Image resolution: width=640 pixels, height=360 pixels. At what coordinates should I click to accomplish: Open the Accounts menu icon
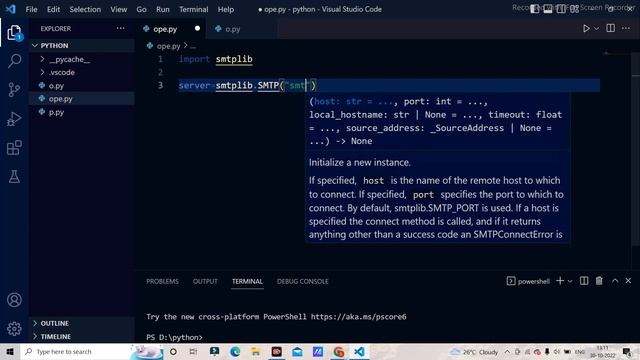click(14, 300)
